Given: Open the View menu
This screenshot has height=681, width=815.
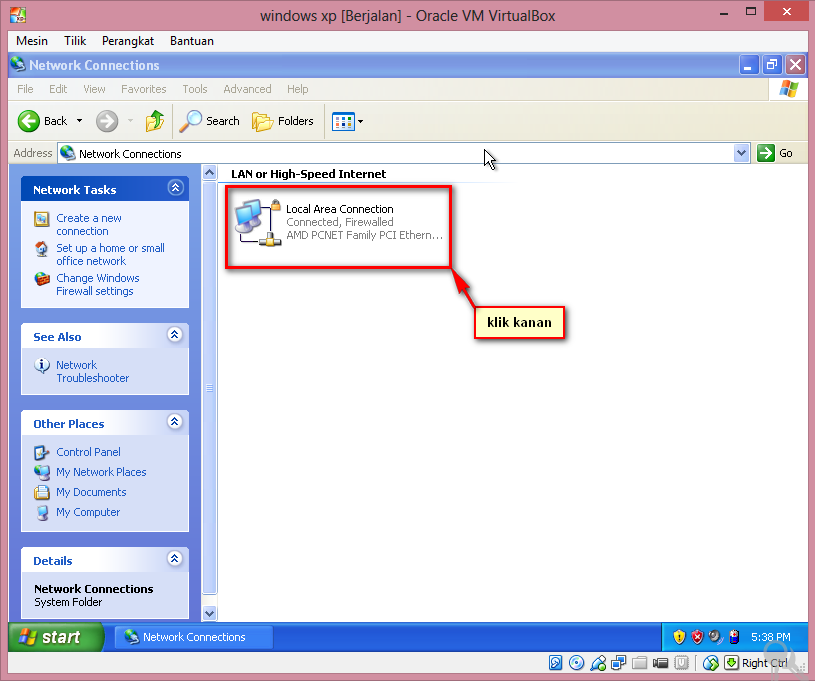Looking at the screenshot, I should [95, 89].
